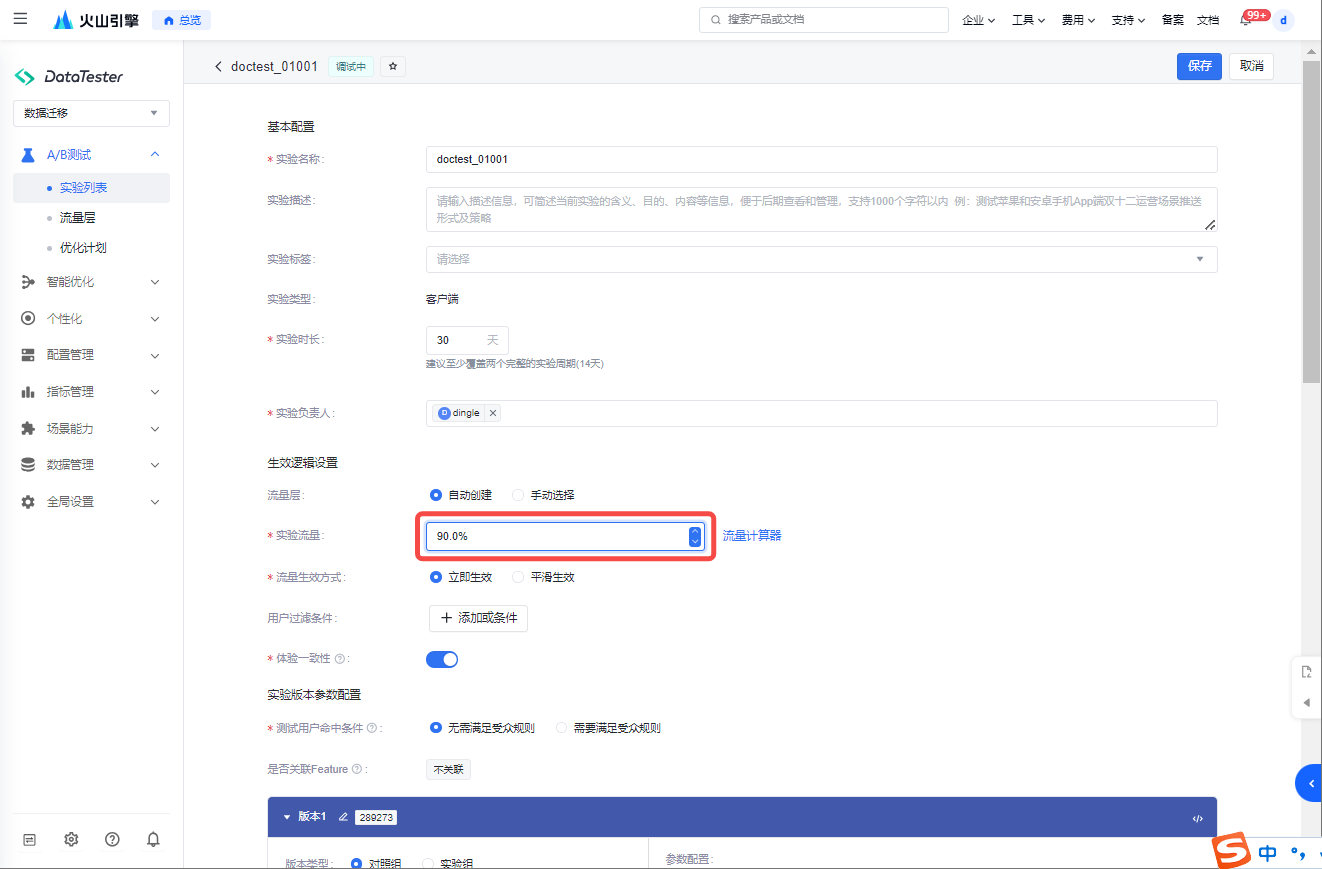Click the bottom-left sidebar list icon

tap(30, 840)
